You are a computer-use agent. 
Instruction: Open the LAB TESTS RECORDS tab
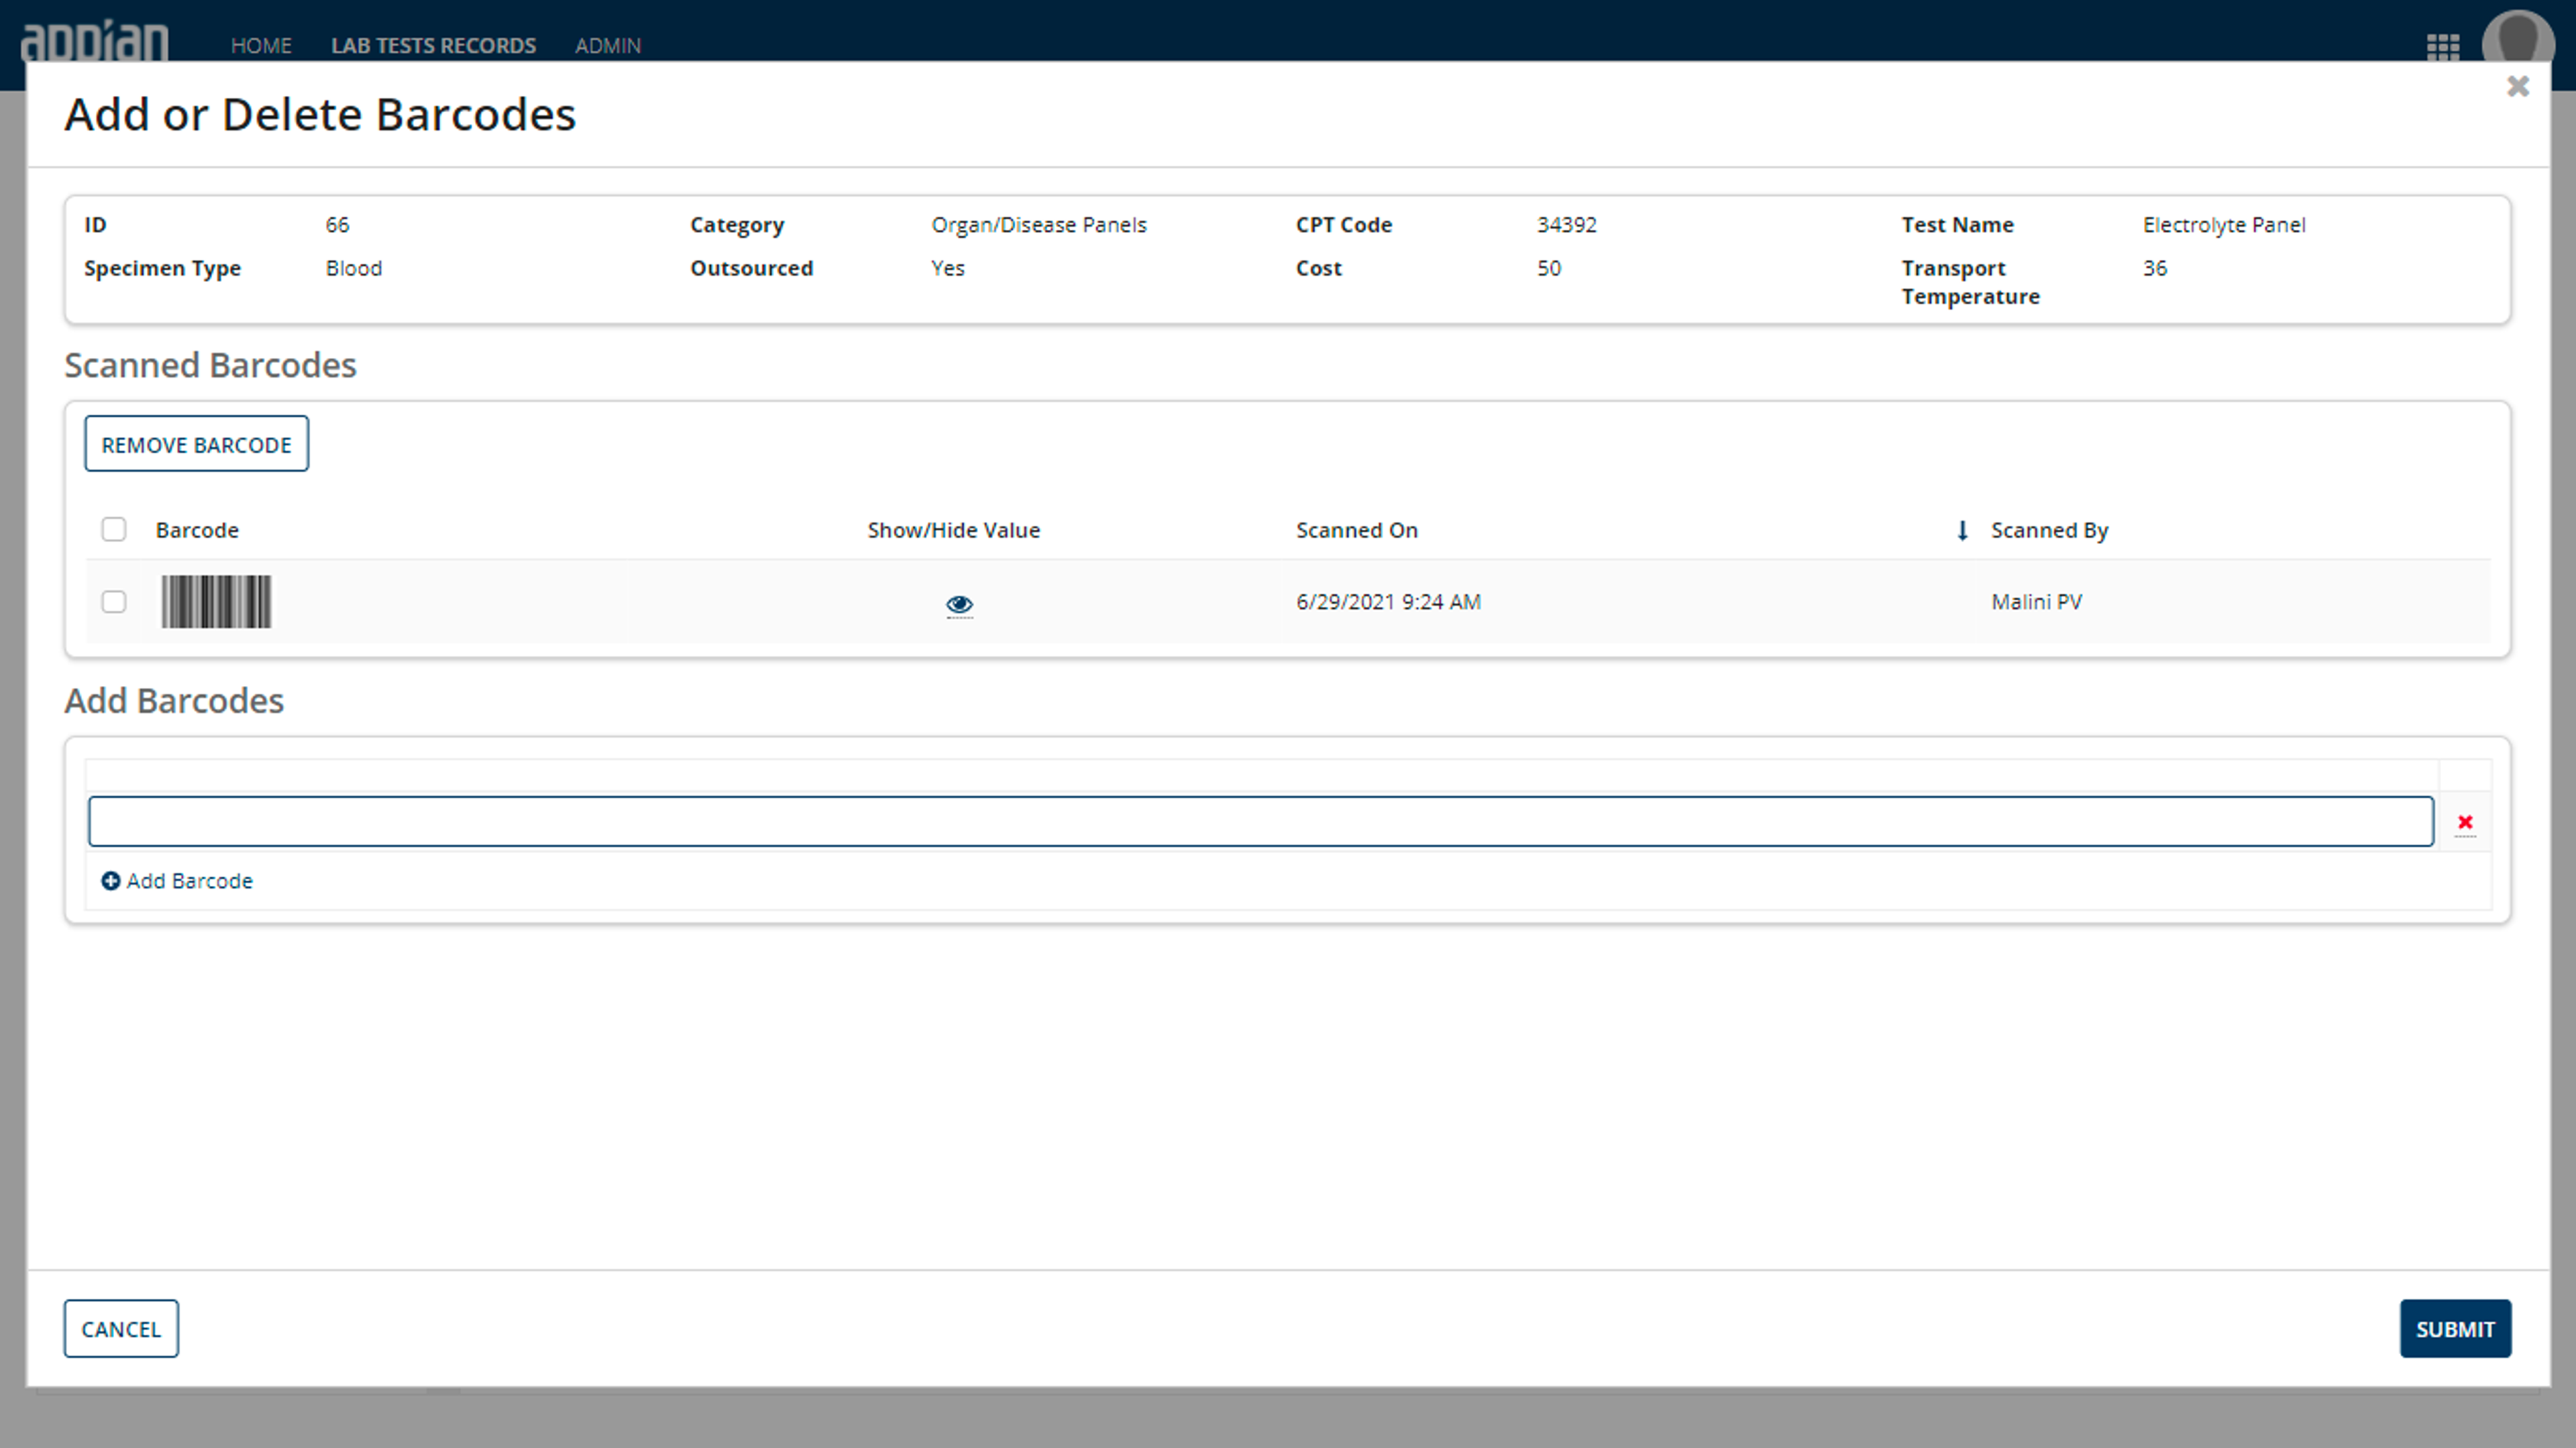[x=433, y=46]
